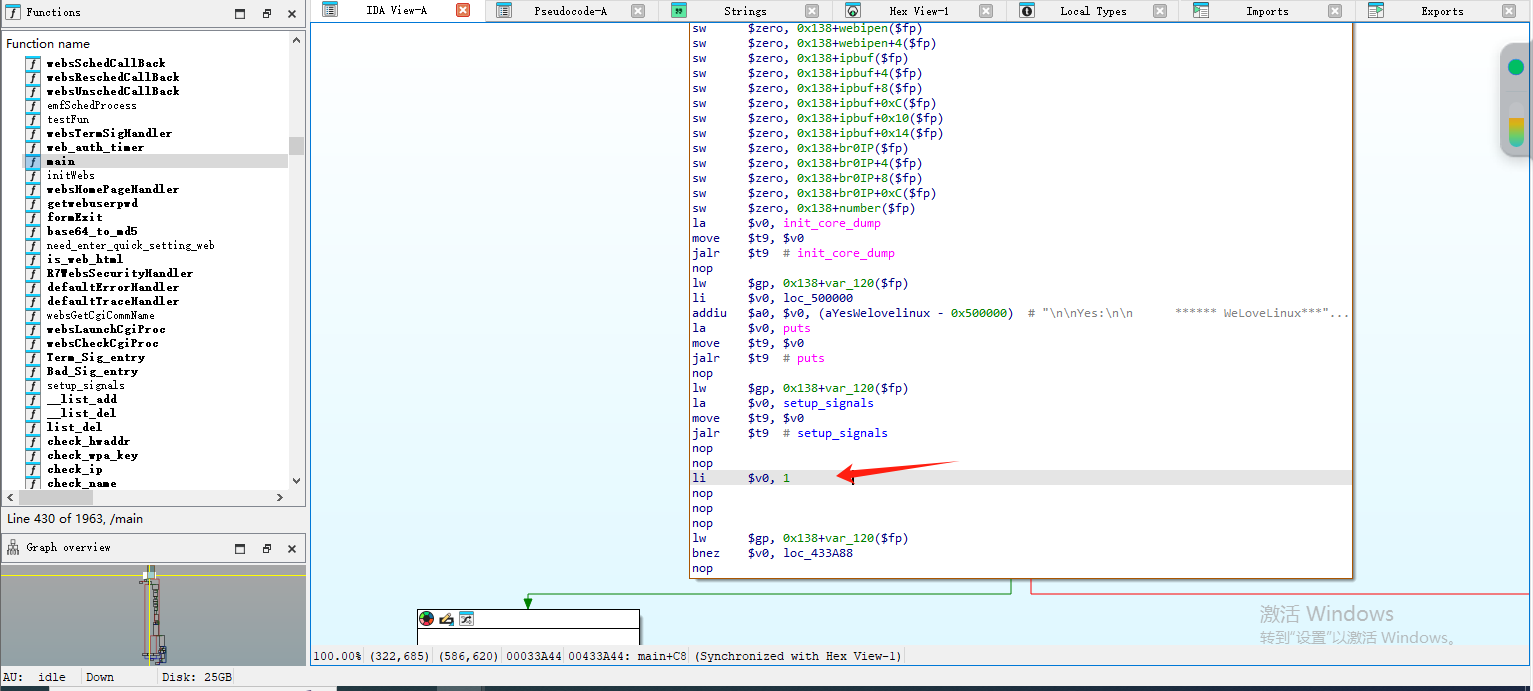
Task: Select getwebuserpwd in Functions list
Action: (x=92, y=203)
